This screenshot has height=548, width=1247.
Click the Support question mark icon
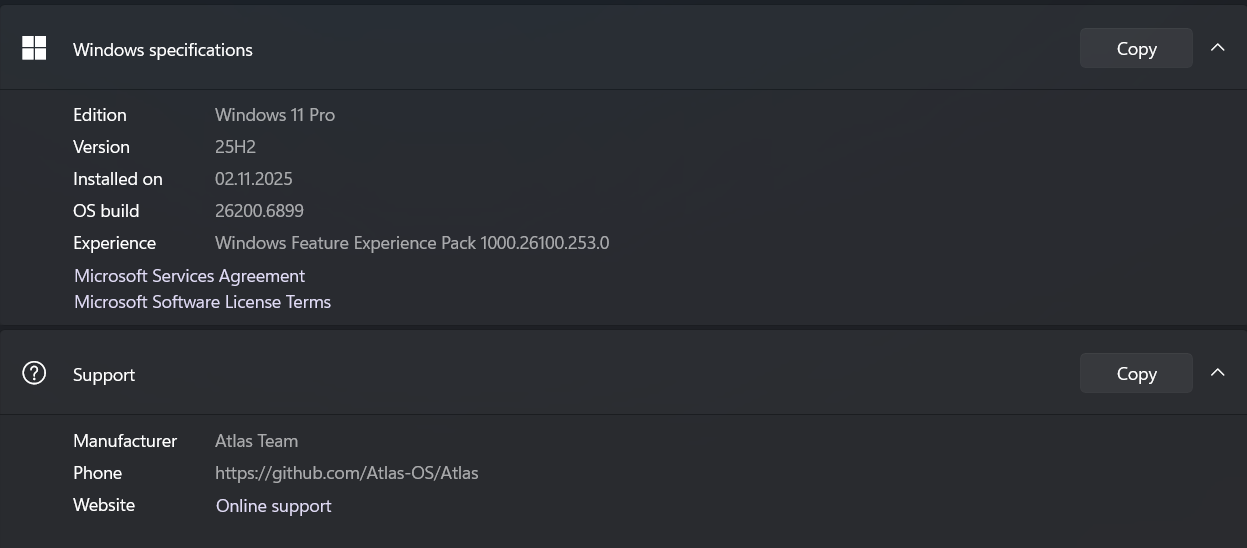pyautogui.click(x=34, y=374)
